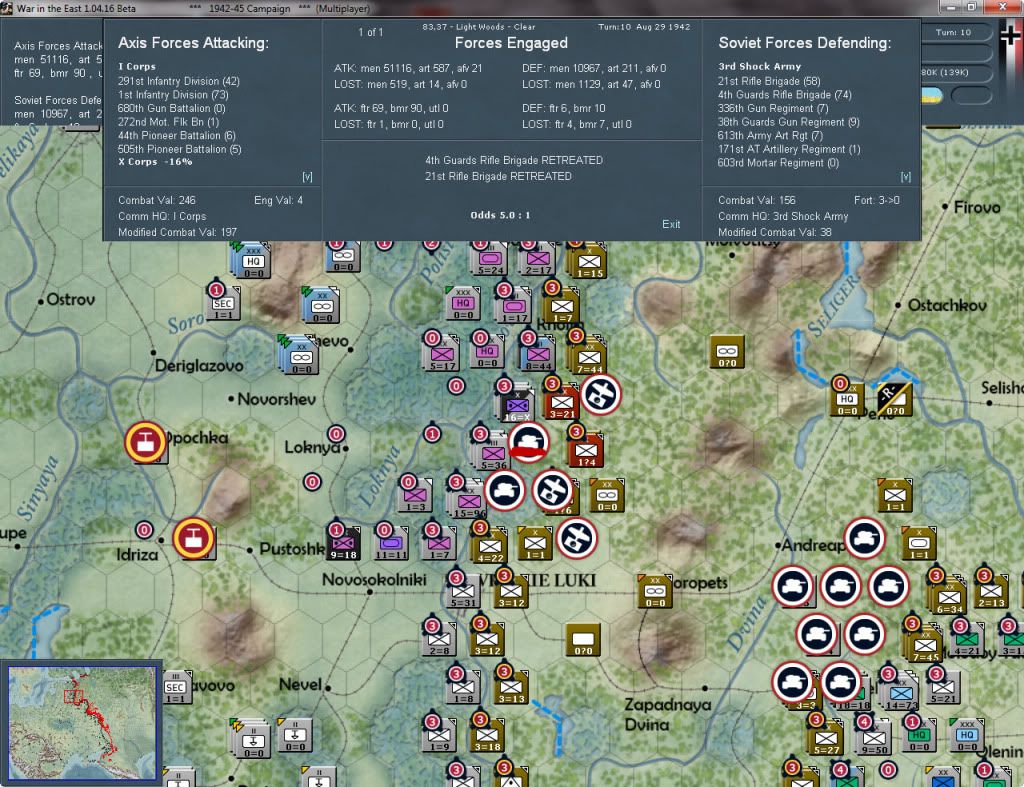
Task: Select the Soviet 3=13 rifle counter
Action: [x=511, y=688]
